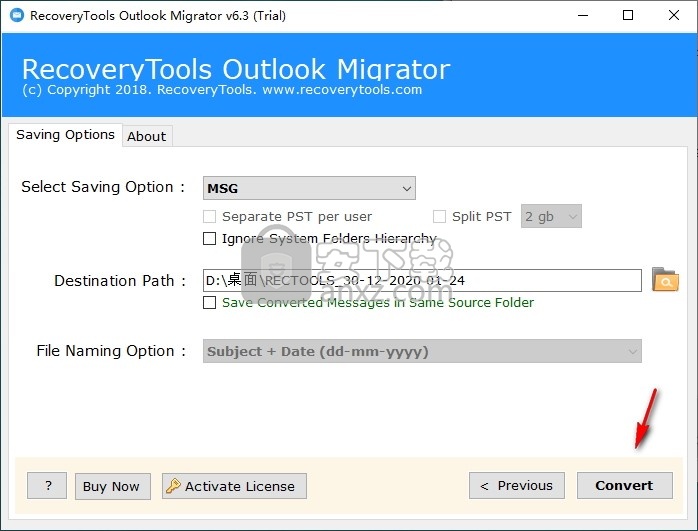Viewport: 698px width, 531px height.
Task: Click the key icon on Activate License
Action: click(x=173, y=486)
